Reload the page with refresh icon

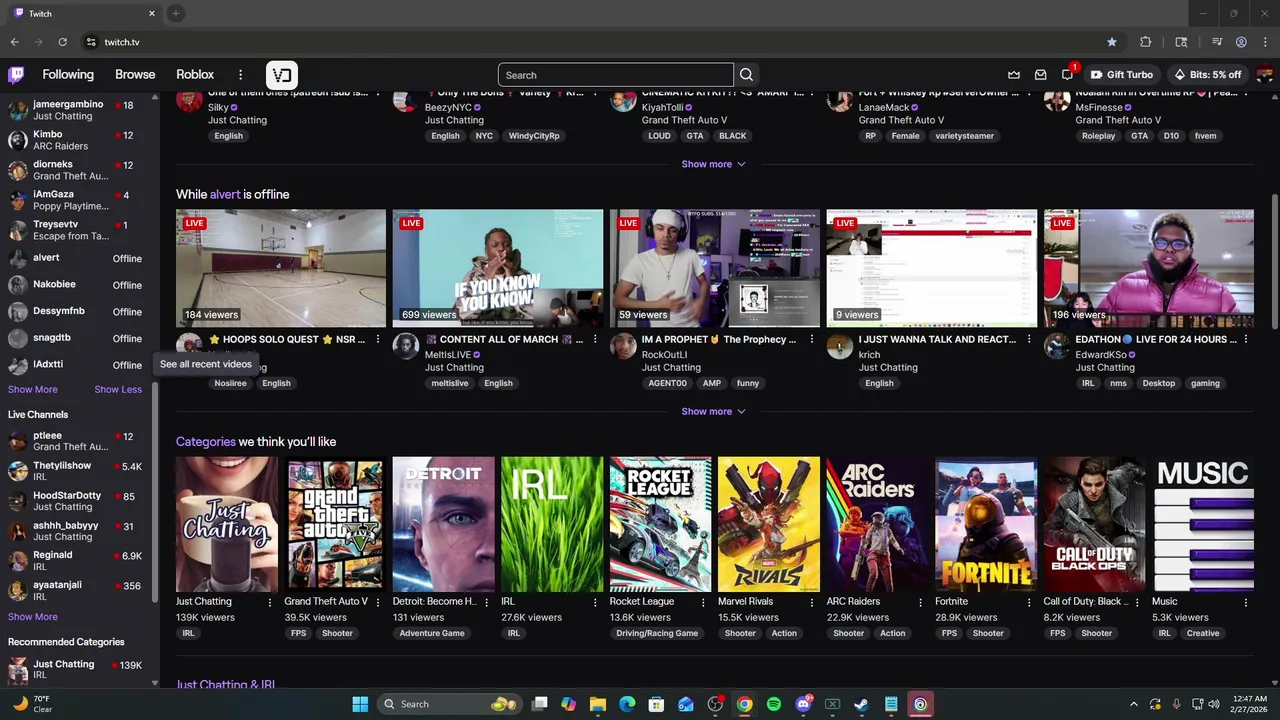62,42
